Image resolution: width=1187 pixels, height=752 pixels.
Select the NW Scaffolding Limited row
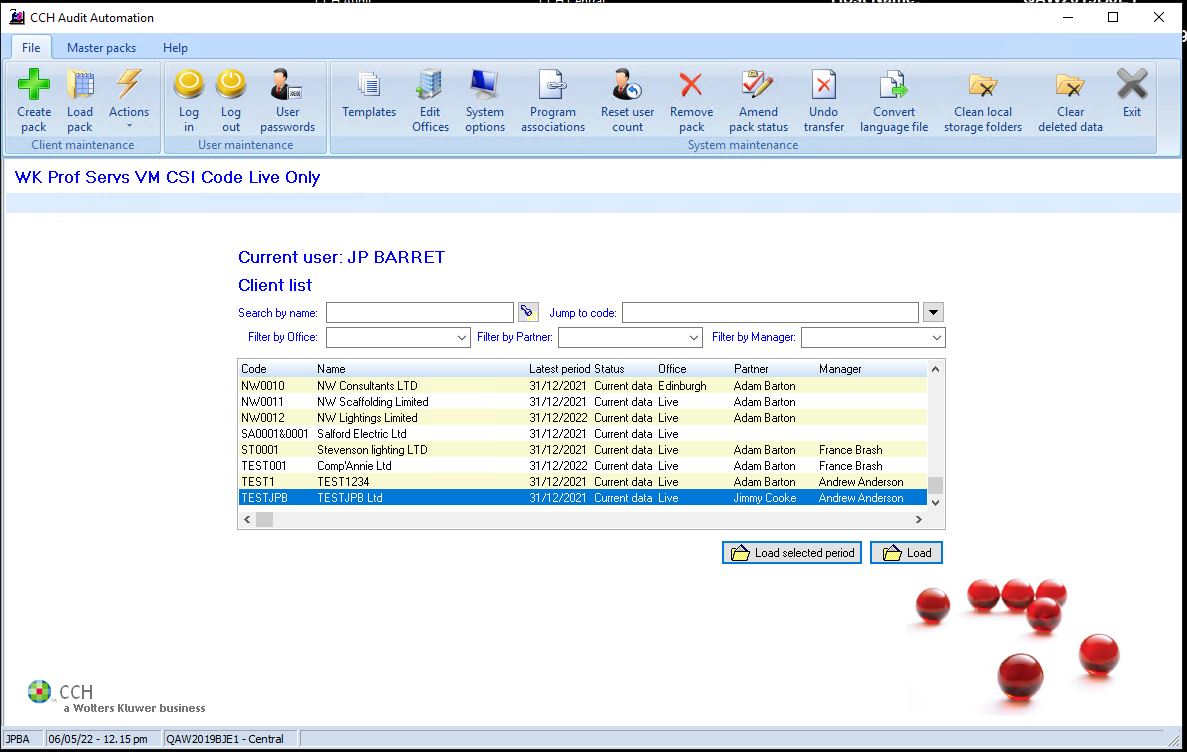click(x=582, y=401)
